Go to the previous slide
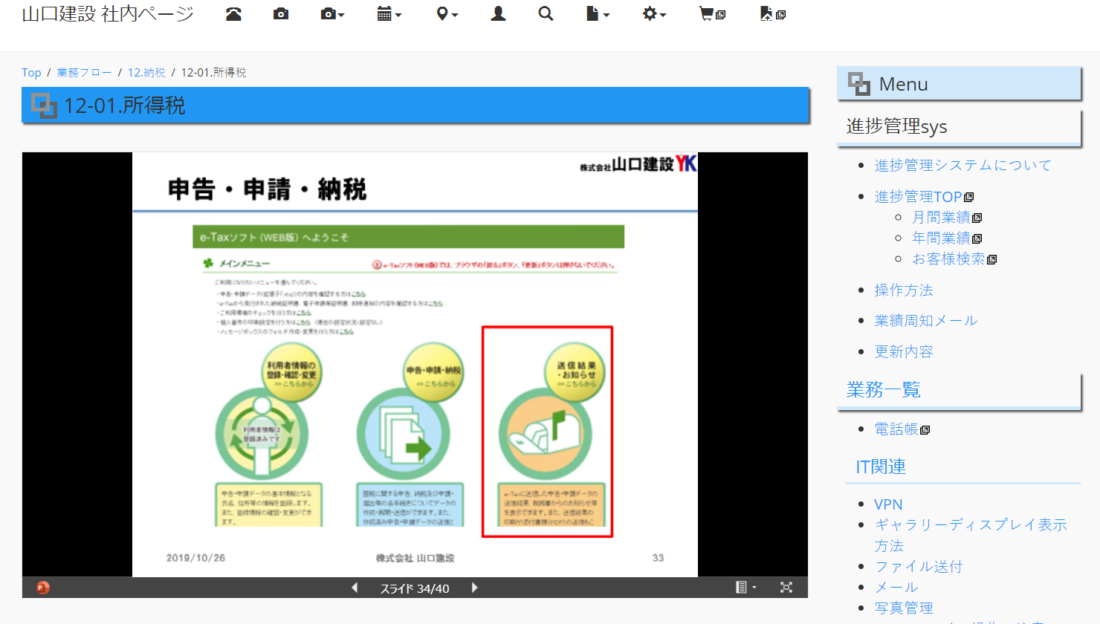Image resolution: width=1100 pixels, height=624 pixels. pos(354,588)
